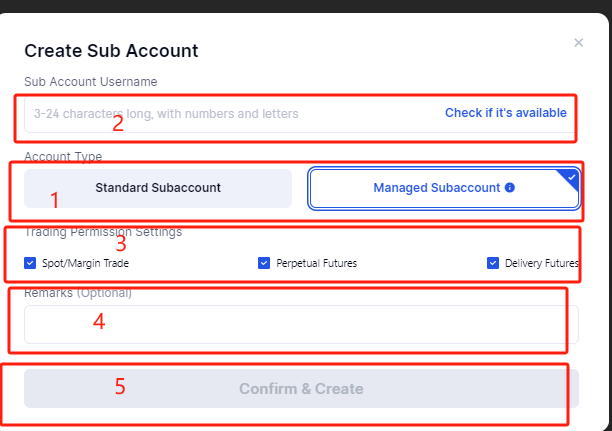Click the "Sub Account Username" field label
612x431 pixels.
91,81
